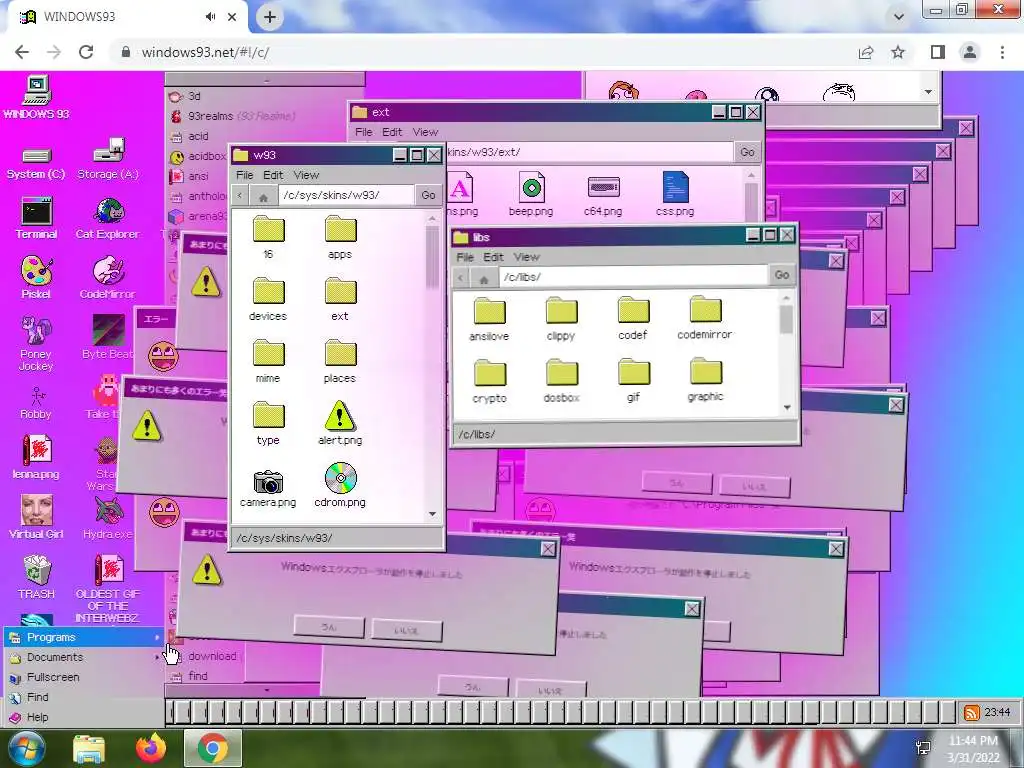Screen dimensions: 1024x768
Task: Toggle the browser side panel
Action: point(938,52)
